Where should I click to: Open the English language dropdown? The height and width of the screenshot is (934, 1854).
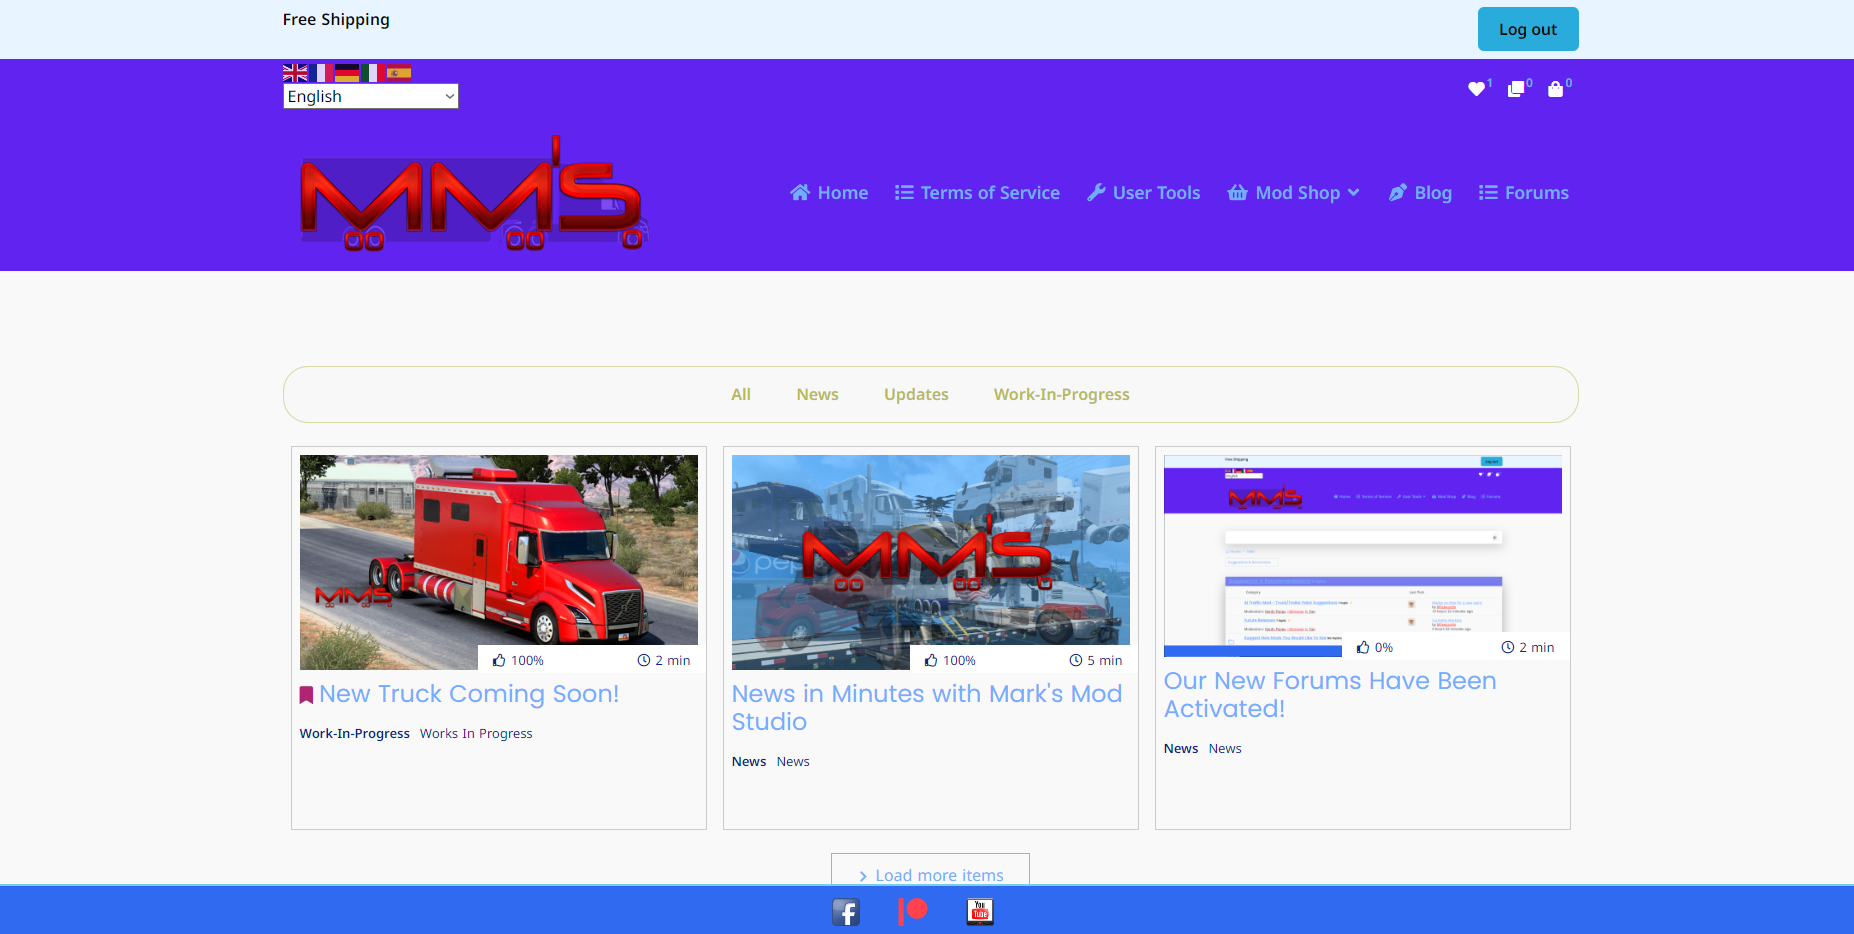pyautogui.click(x=371, y=96)
